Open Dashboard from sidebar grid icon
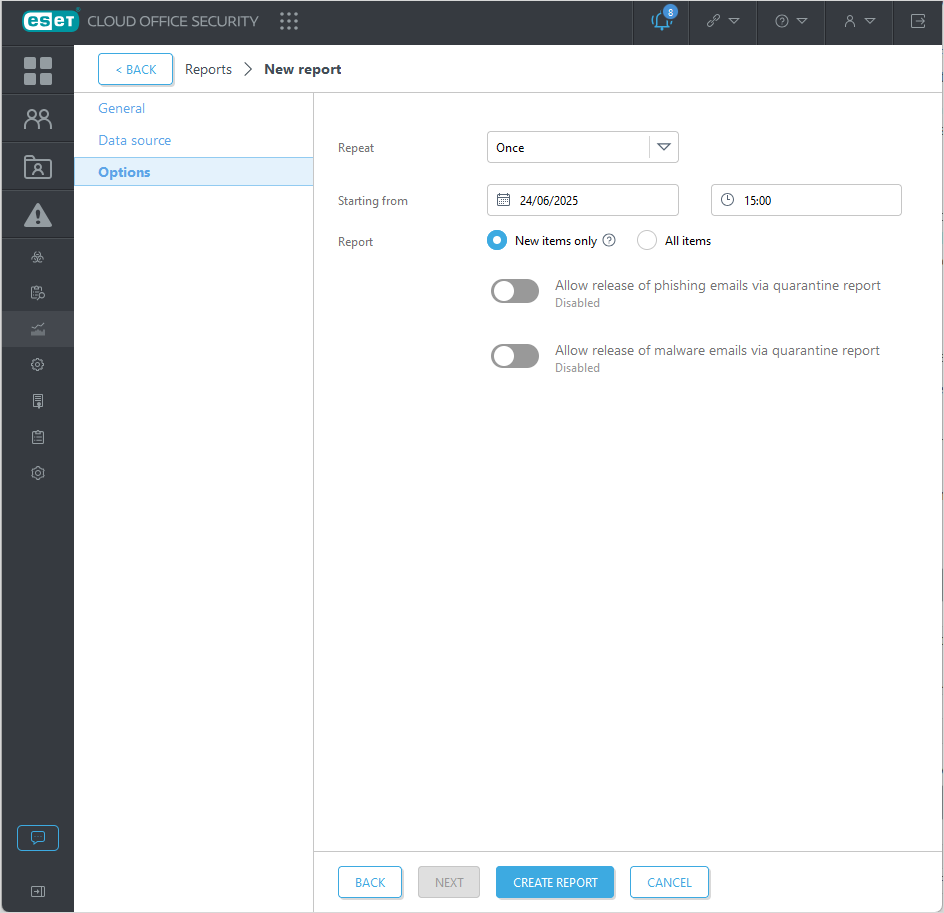This screenshot has height=913, width=944. click(x=38, y=71)
